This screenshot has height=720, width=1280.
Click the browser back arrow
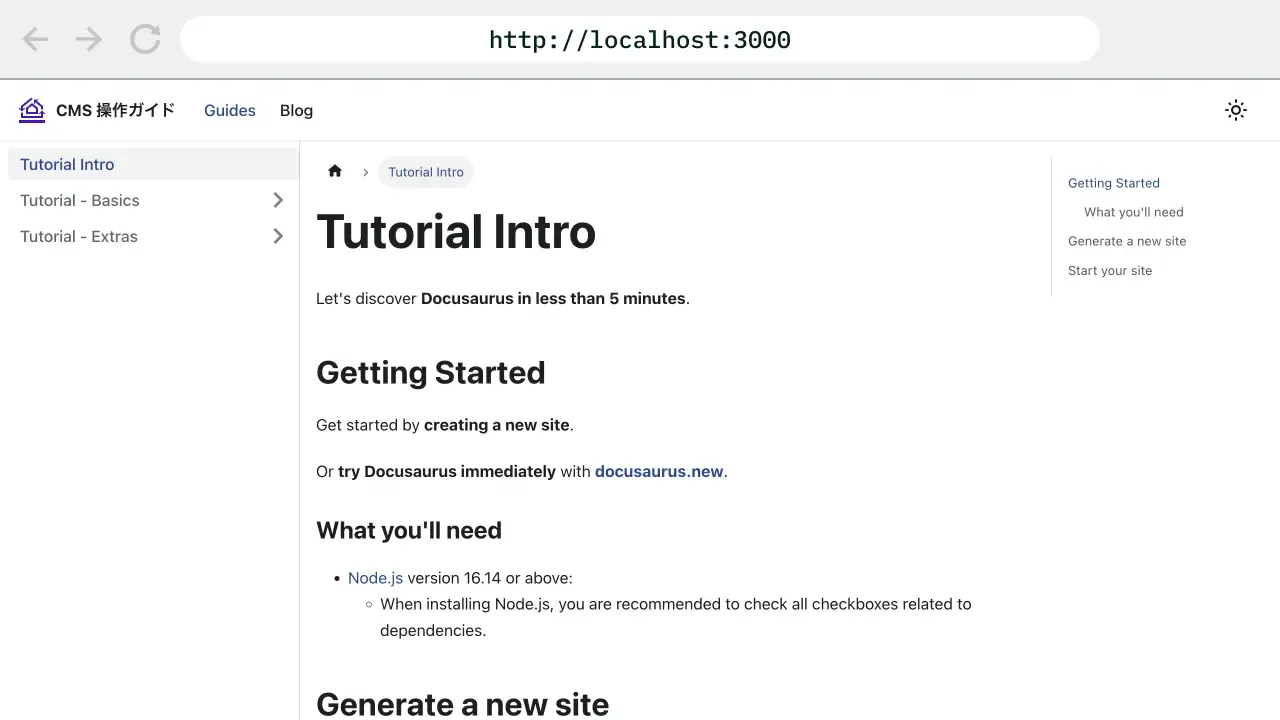35,40
